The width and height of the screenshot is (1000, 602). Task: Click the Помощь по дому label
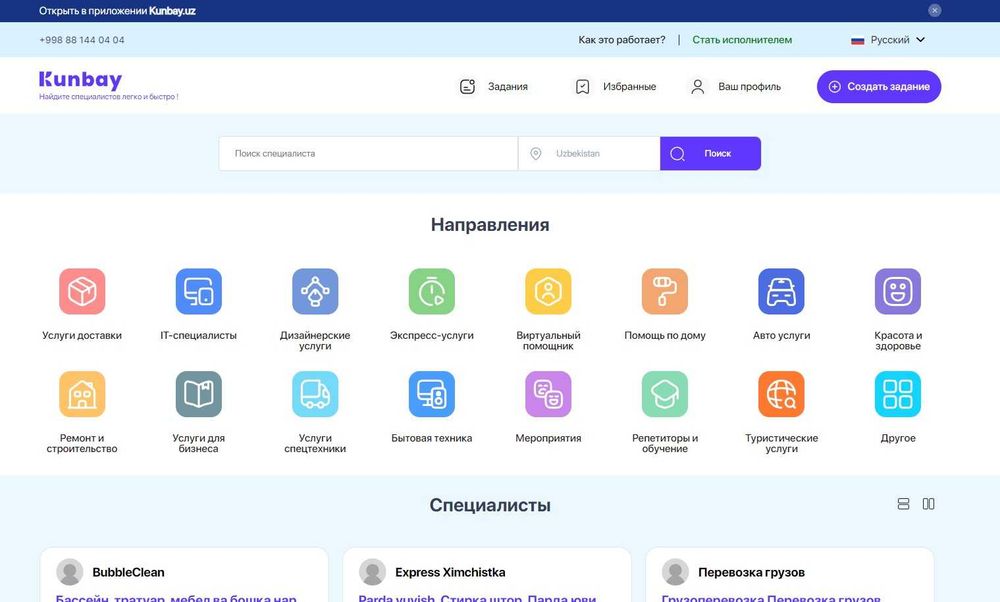665,335
